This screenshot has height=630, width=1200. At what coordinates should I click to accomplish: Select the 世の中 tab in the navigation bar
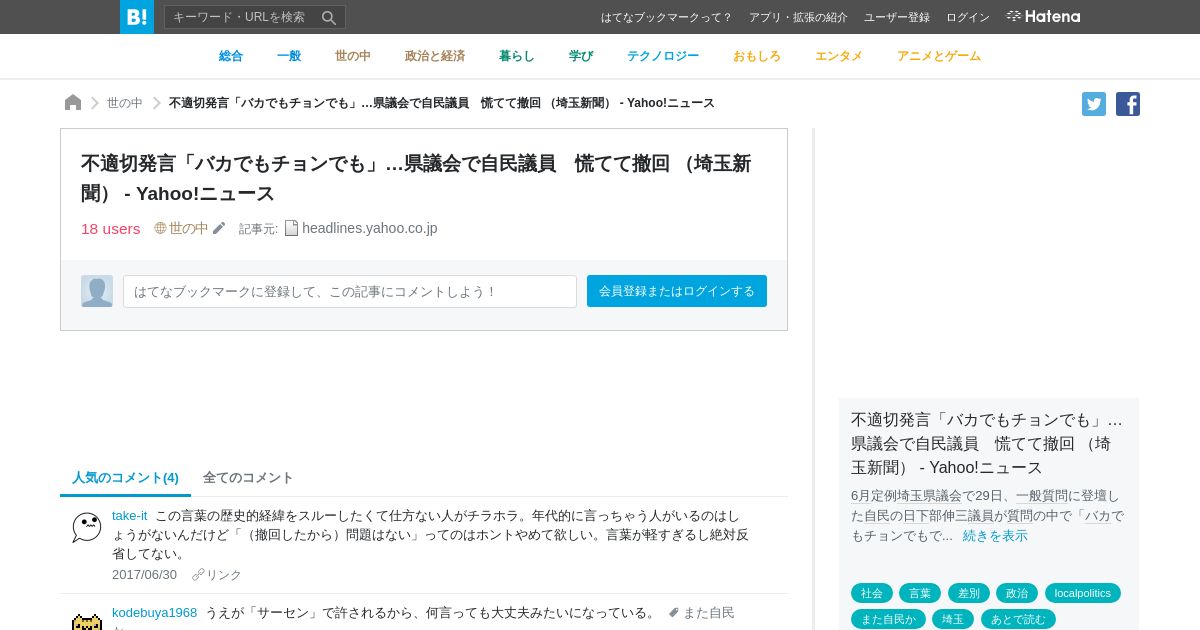tap(353, 56)
